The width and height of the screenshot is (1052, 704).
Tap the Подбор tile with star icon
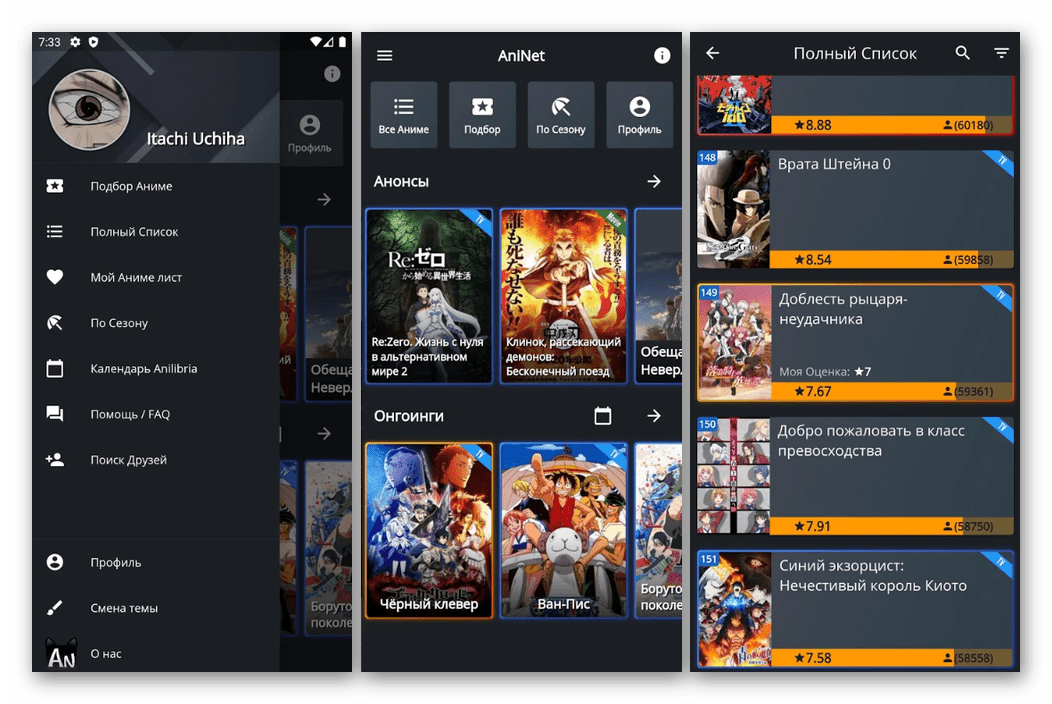482,115
